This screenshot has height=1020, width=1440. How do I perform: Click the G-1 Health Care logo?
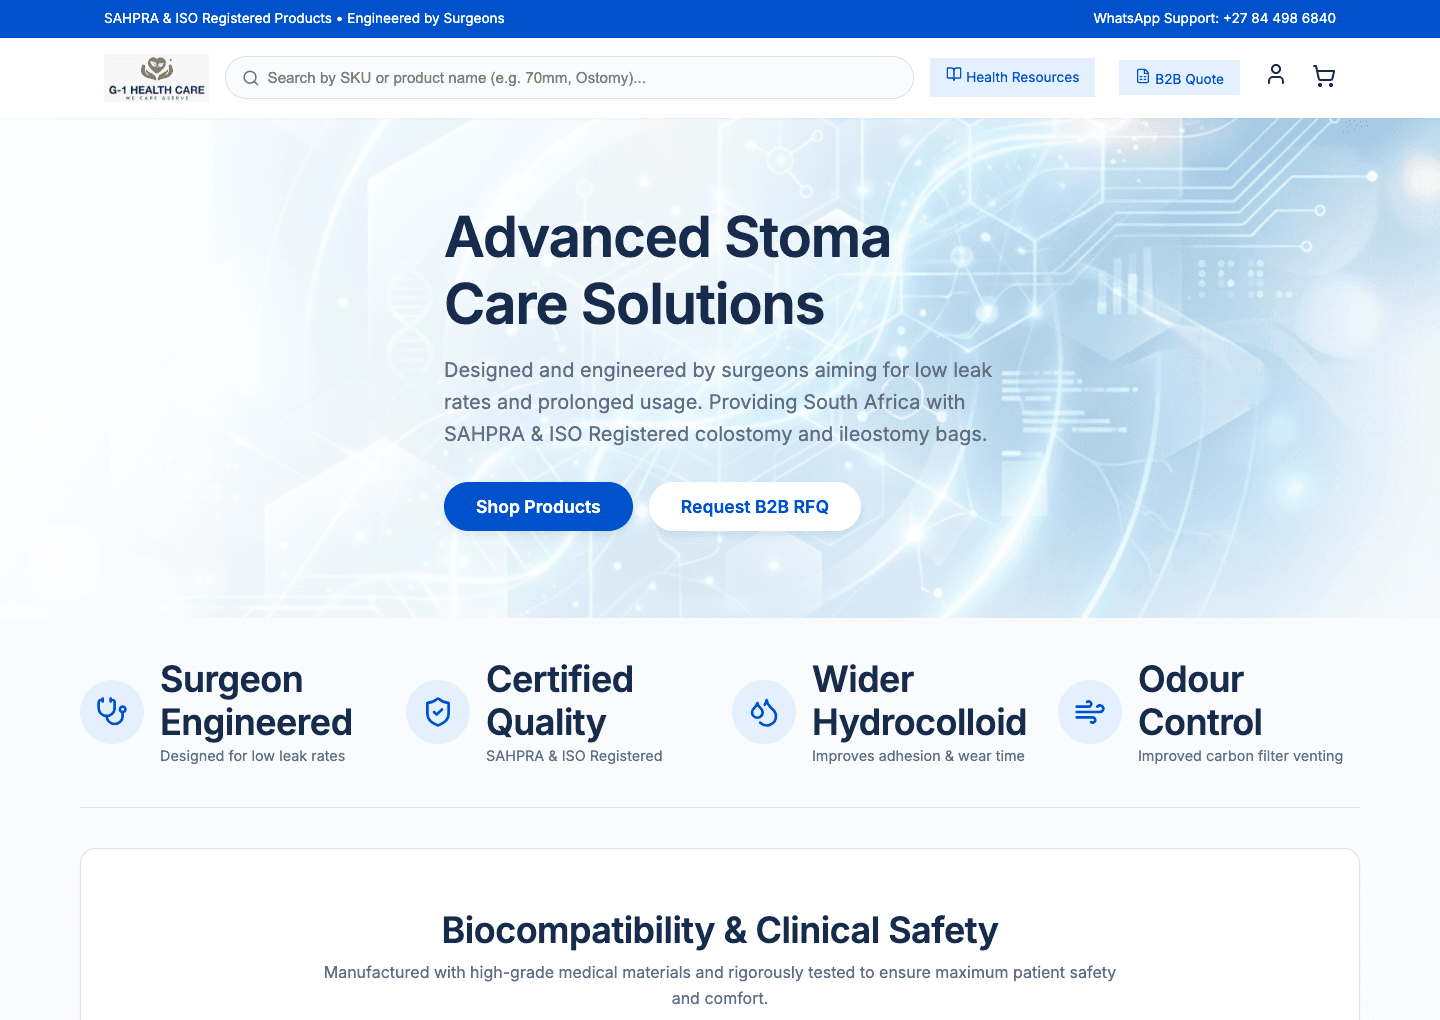pyautogui.click(x=156, y=78)
